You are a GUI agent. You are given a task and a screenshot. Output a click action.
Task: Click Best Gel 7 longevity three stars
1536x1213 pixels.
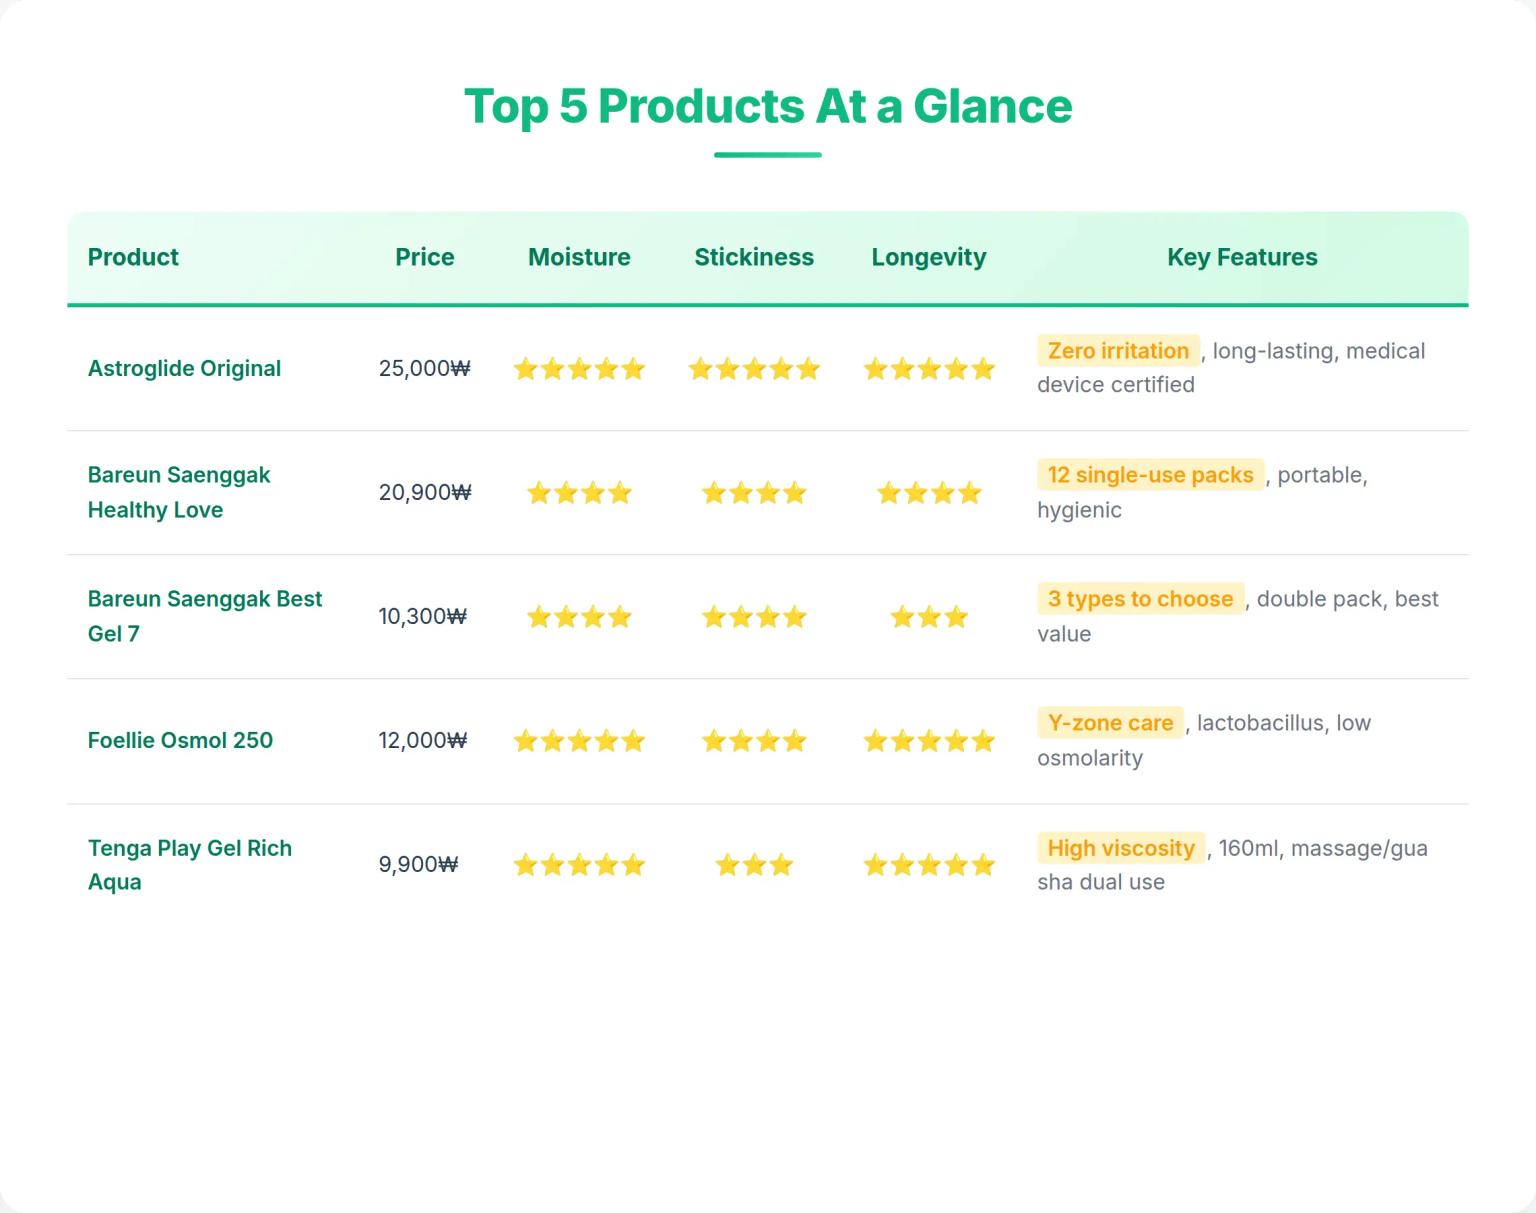pos(928,617)
